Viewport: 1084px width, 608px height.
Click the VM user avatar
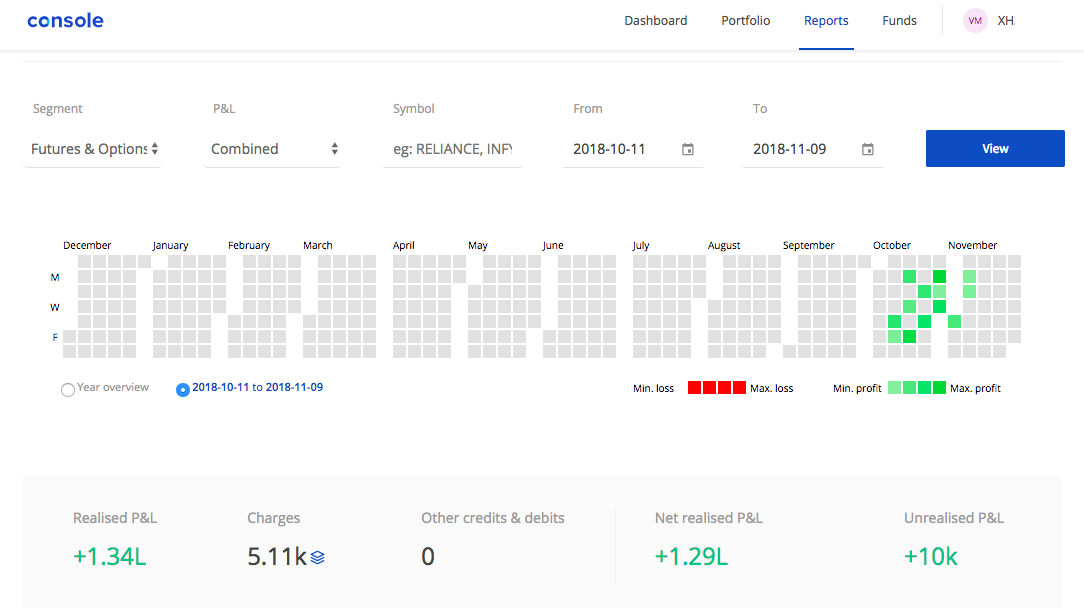(x=975, y=21)
